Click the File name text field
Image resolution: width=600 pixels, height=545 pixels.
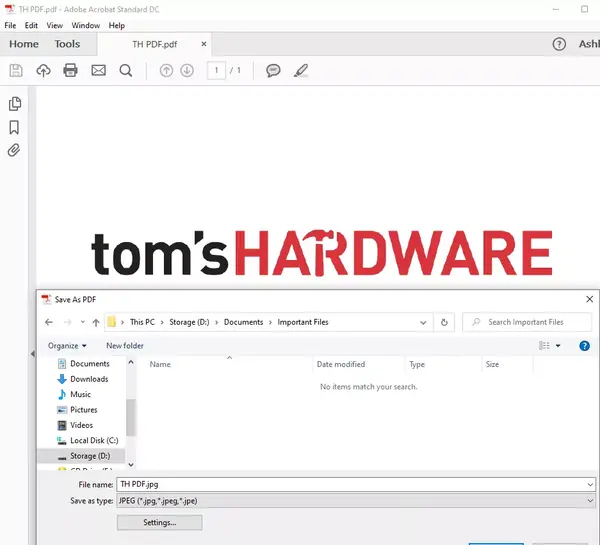pyautogui.click(x=351, y=485)
